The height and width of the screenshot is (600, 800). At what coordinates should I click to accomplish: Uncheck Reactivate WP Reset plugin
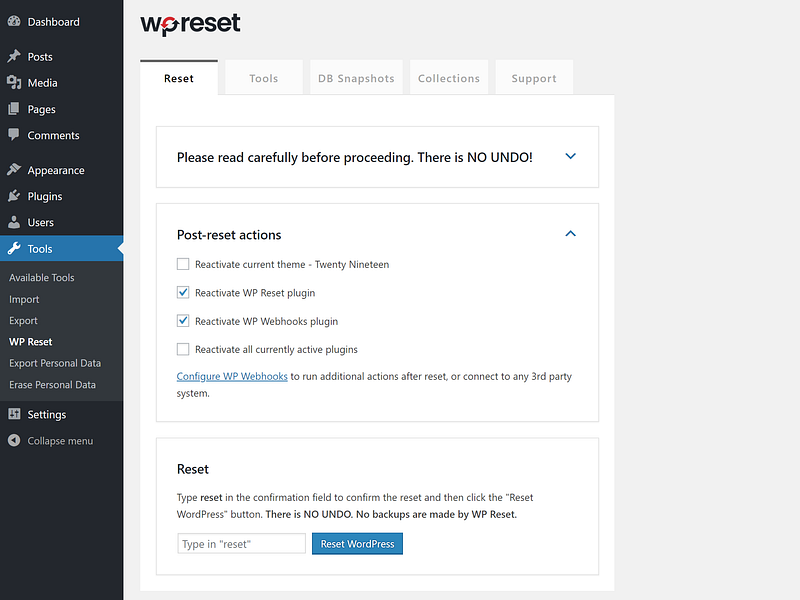coord(183,292)
